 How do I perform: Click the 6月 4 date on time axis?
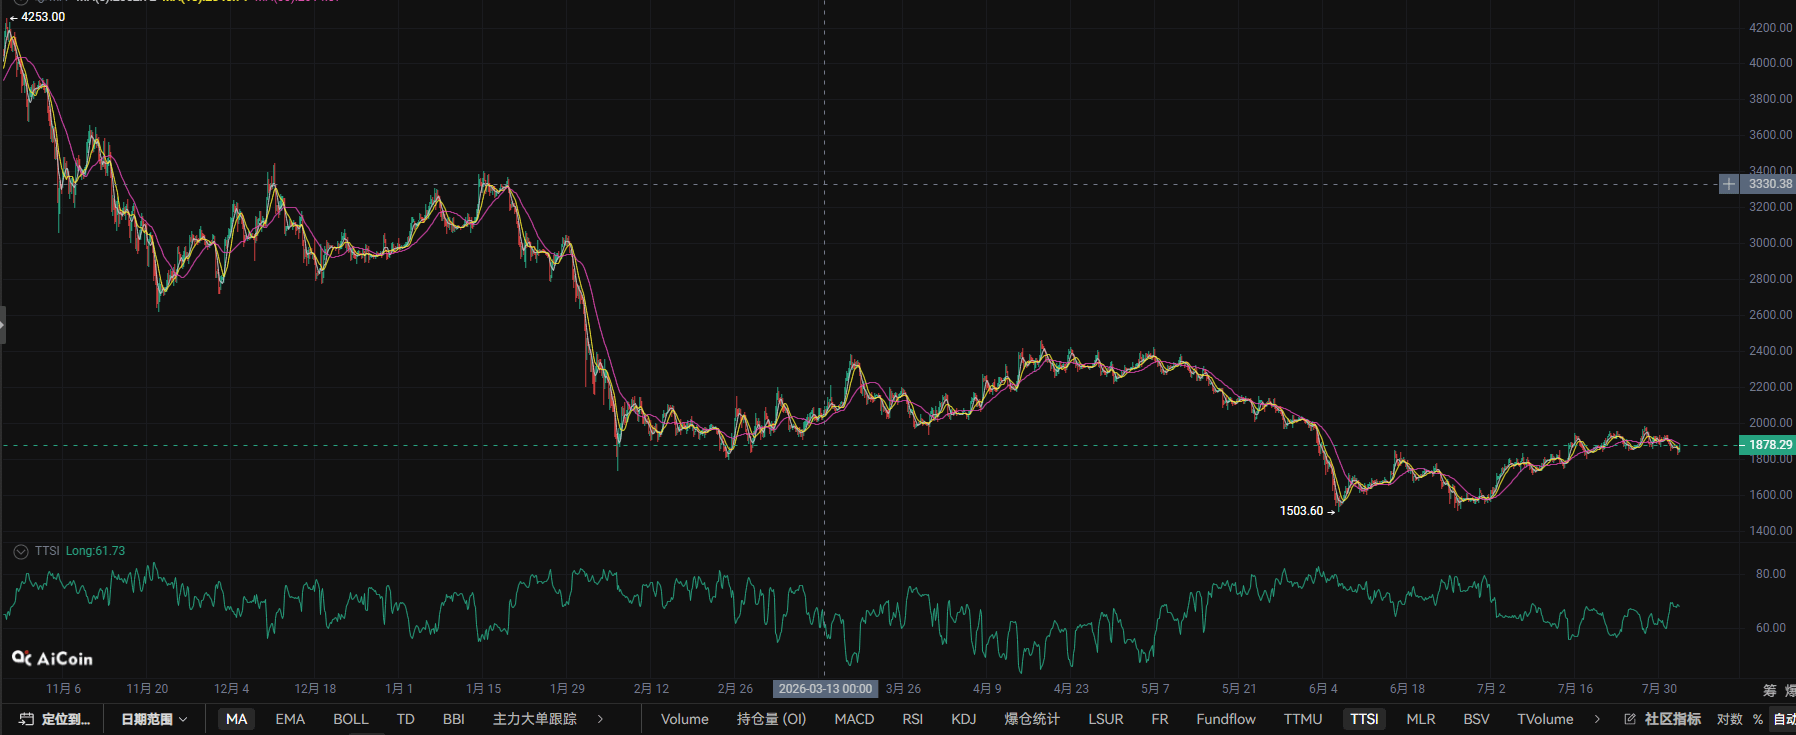[x=1323, y=689]
